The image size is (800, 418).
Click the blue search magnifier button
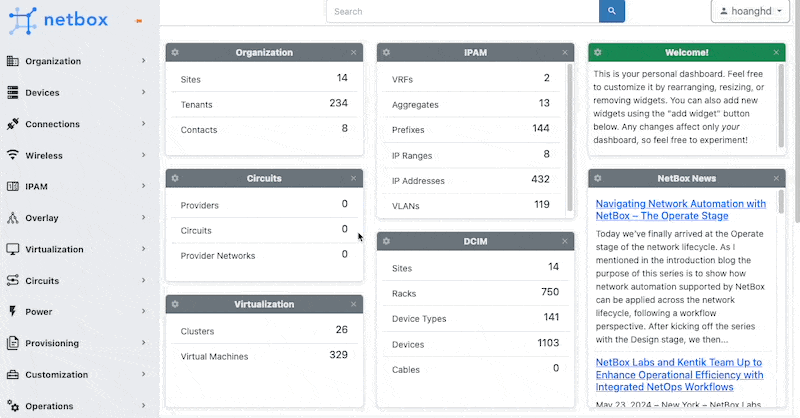[612, 11]
